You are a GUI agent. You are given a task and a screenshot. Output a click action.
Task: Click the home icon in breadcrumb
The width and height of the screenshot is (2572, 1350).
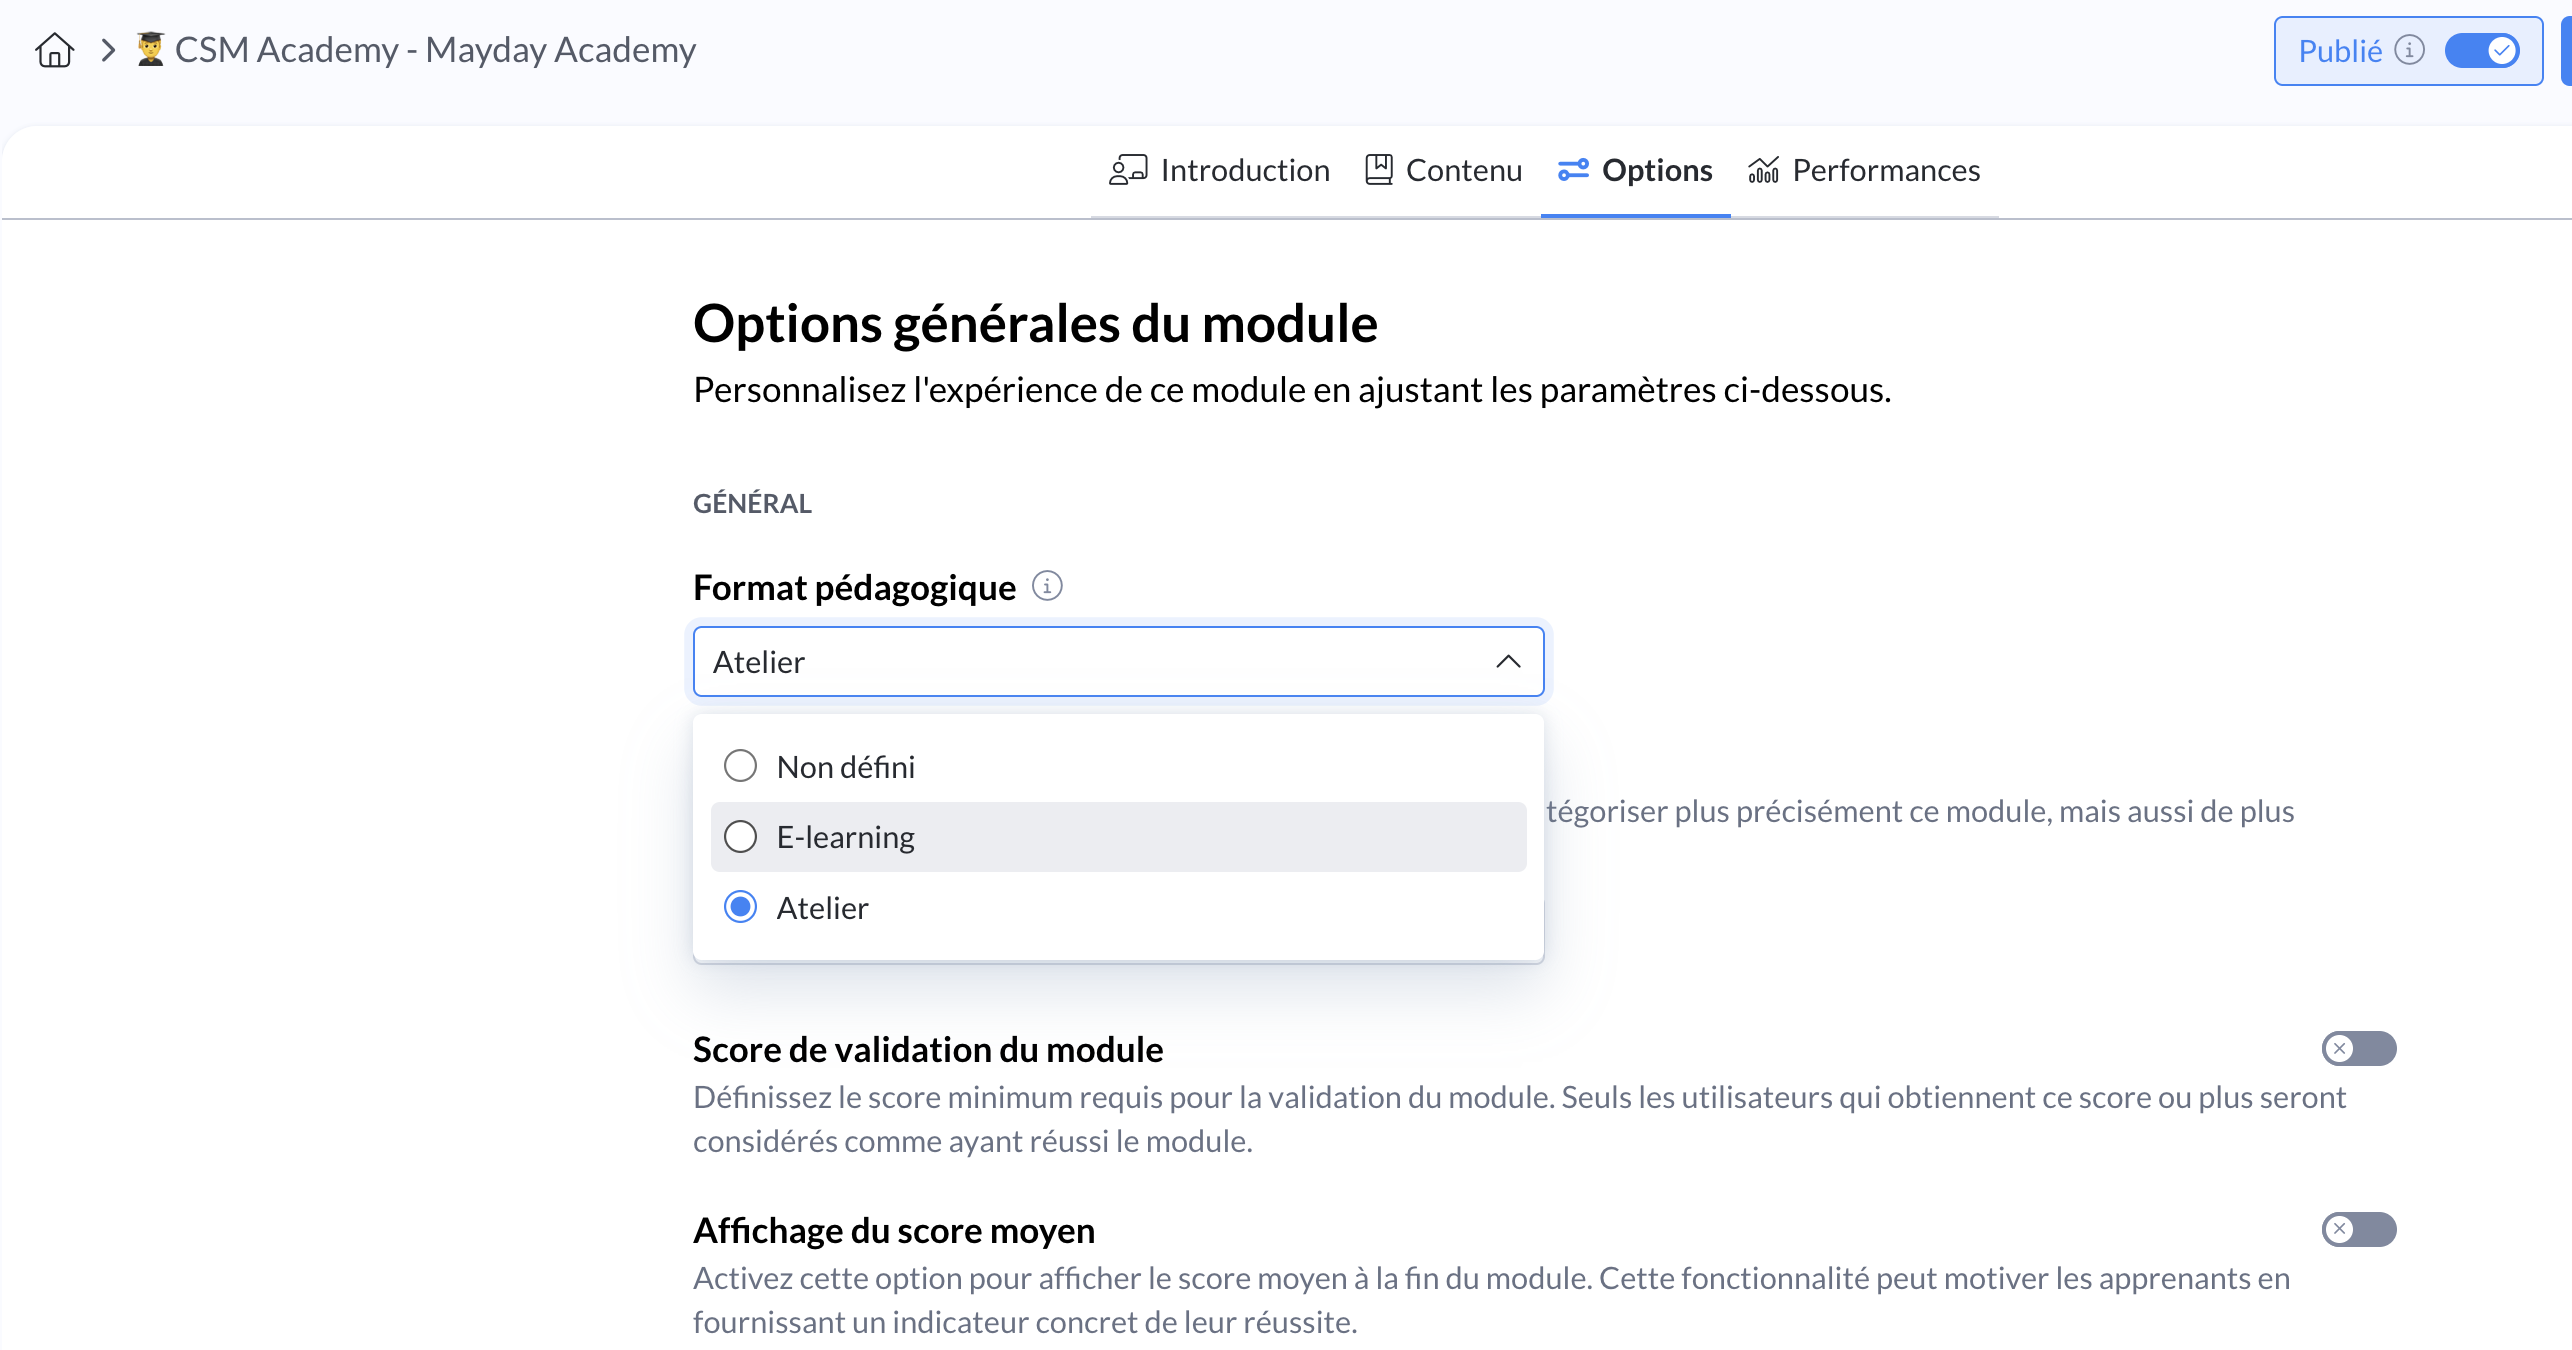[x=54, y=50]
